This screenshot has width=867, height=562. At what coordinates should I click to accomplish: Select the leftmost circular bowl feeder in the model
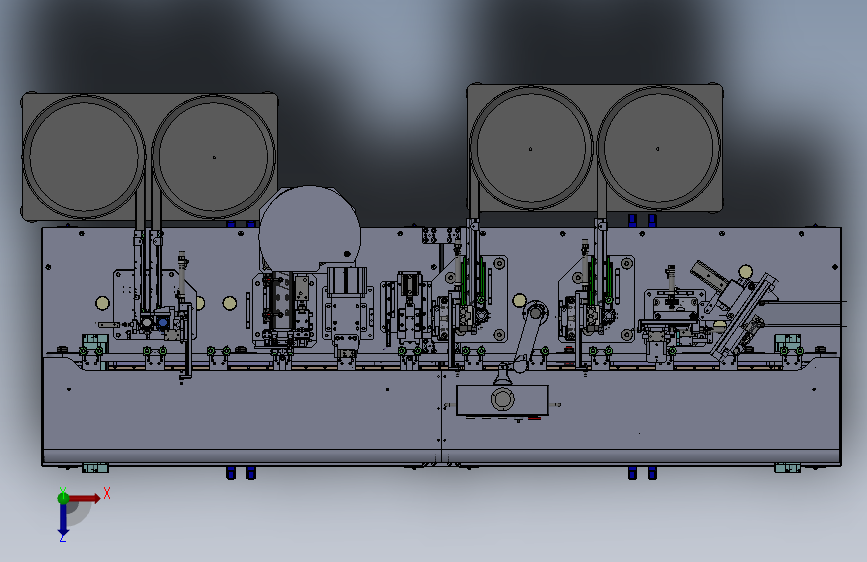click(x=84, y=157)
